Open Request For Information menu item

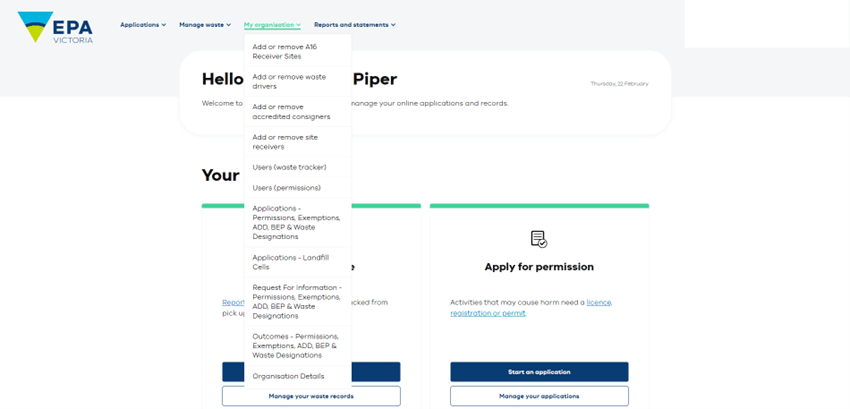point(298,302)
